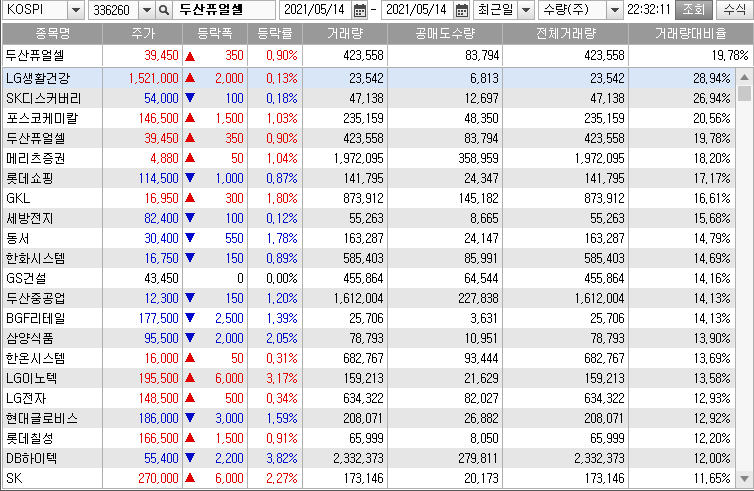Select the GS건설 row
This screenshot has width=754, height=491.
coord(369,278)
